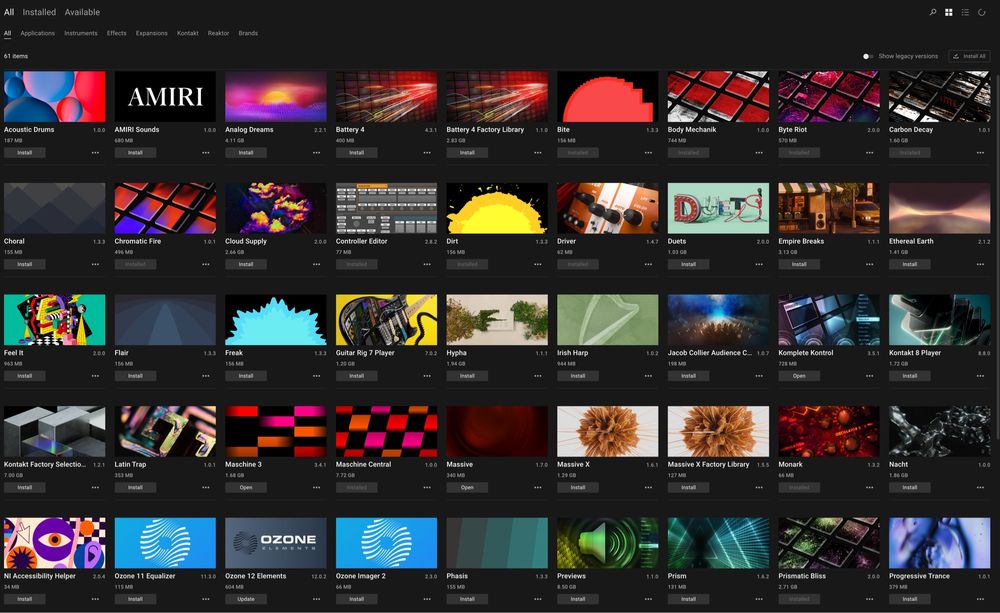This screenshot has width=1000, height=613.
Task: Open more options for Ethereal Earth
Action: point(980,265)
